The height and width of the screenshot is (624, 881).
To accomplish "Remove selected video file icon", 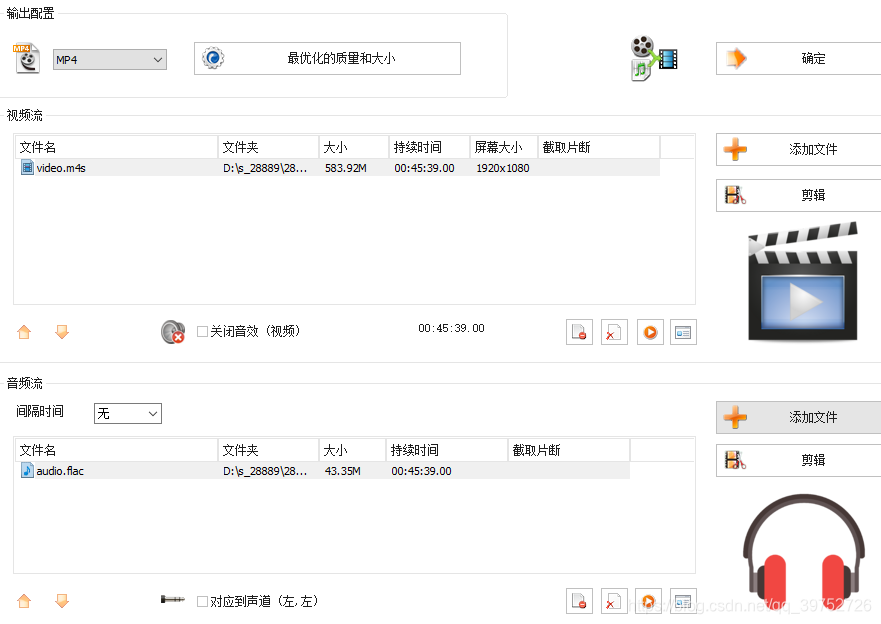I will click(579, 332).
